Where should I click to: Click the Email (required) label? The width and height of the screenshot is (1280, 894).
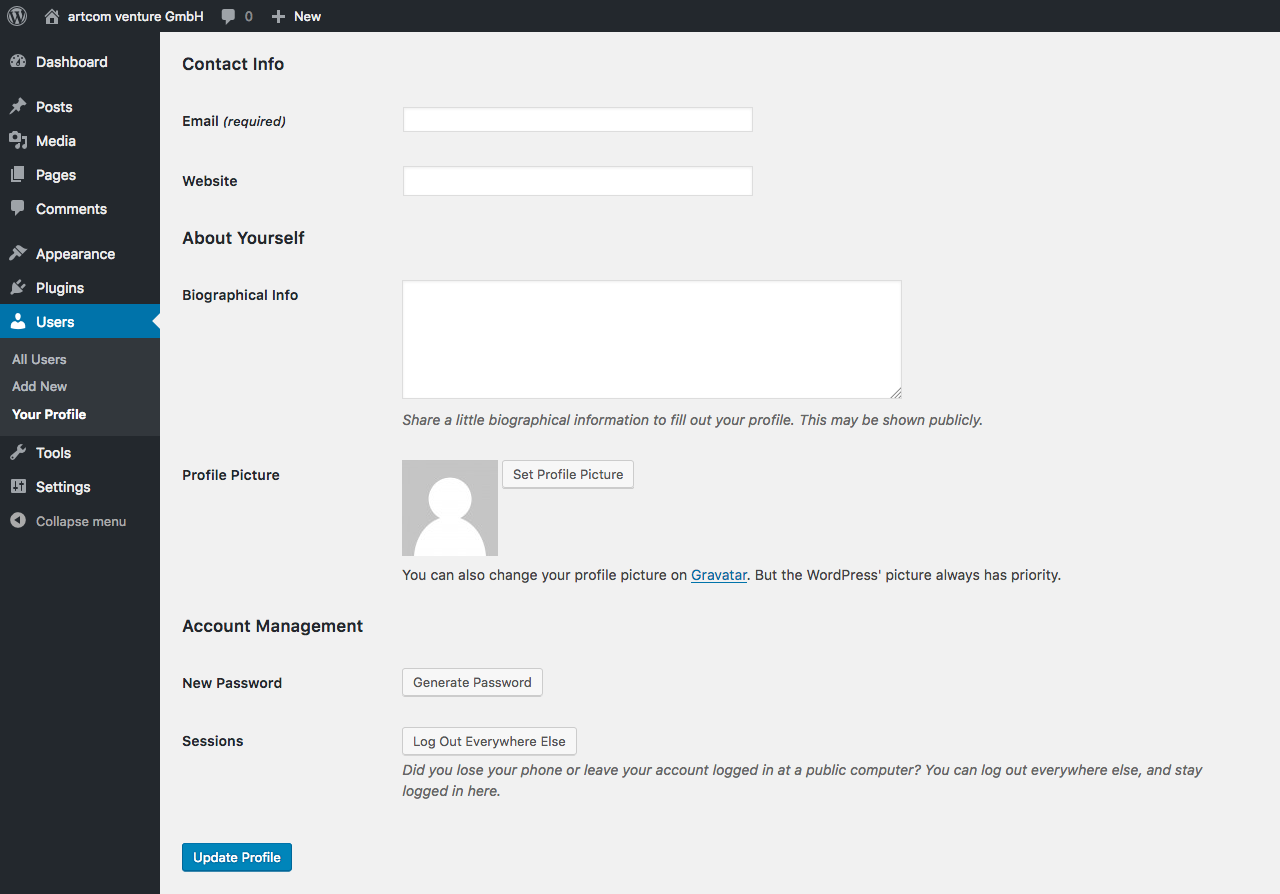pos(234,121)
